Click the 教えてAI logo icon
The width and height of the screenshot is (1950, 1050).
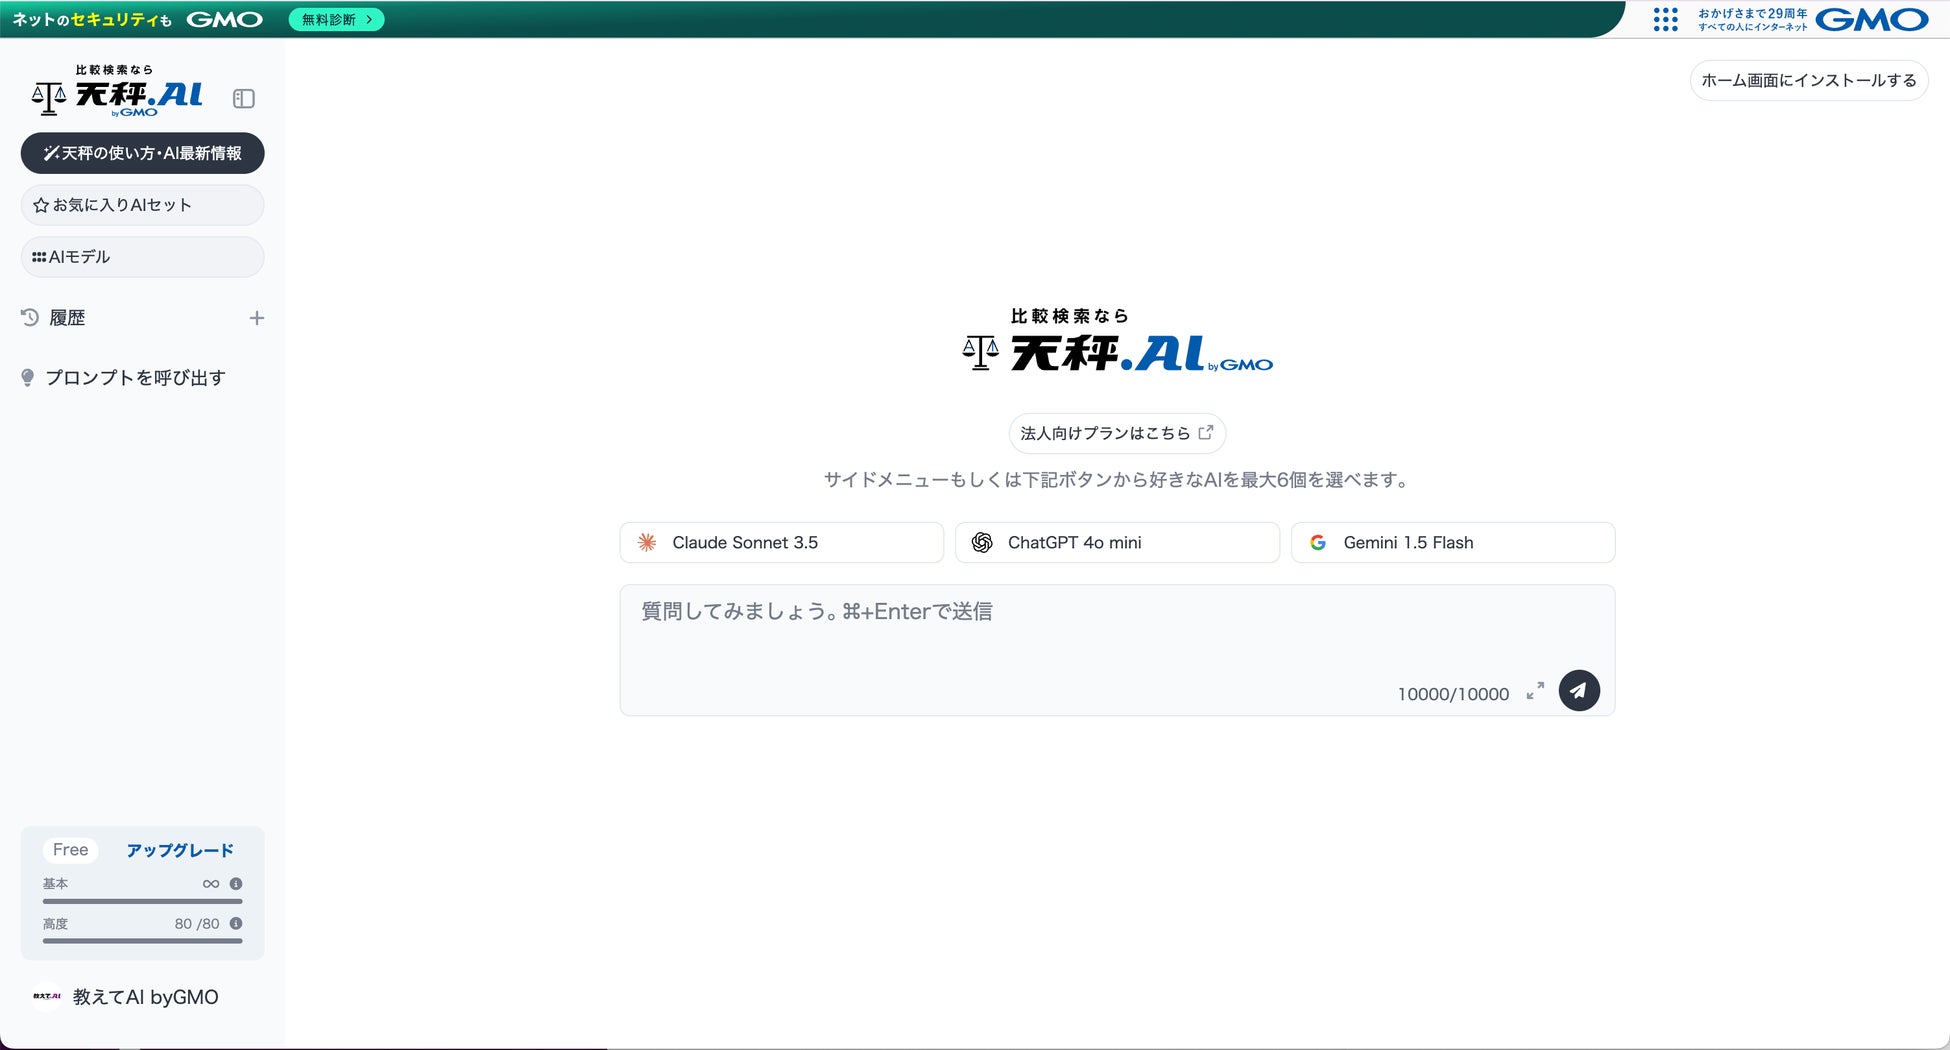coord(47,997)
